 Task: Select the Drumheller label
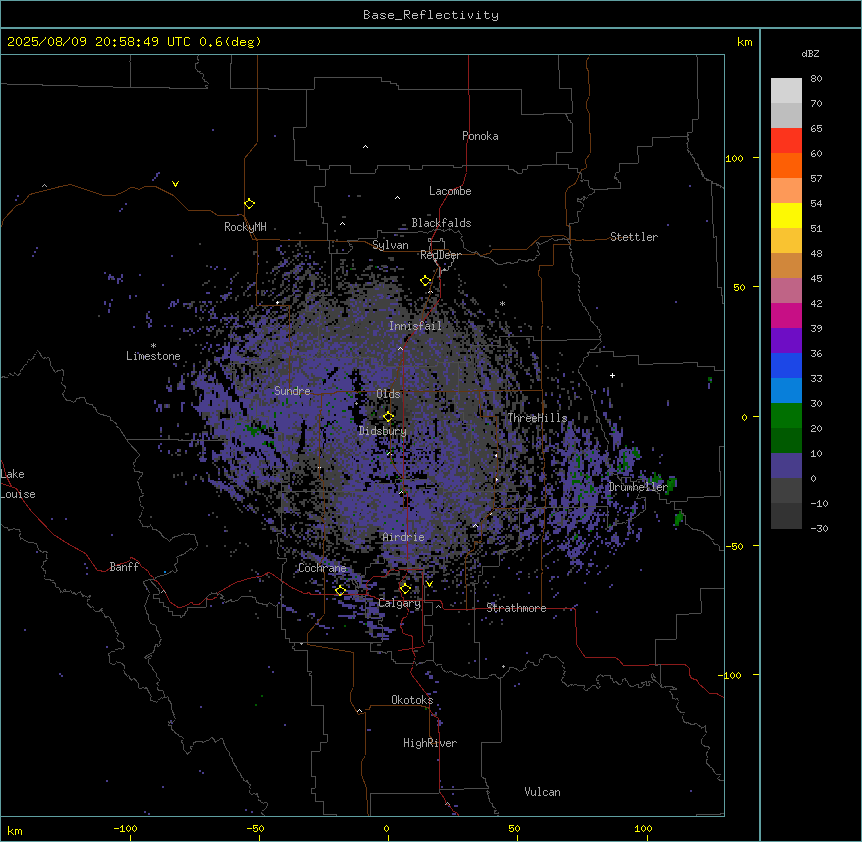tap(638, 487)
